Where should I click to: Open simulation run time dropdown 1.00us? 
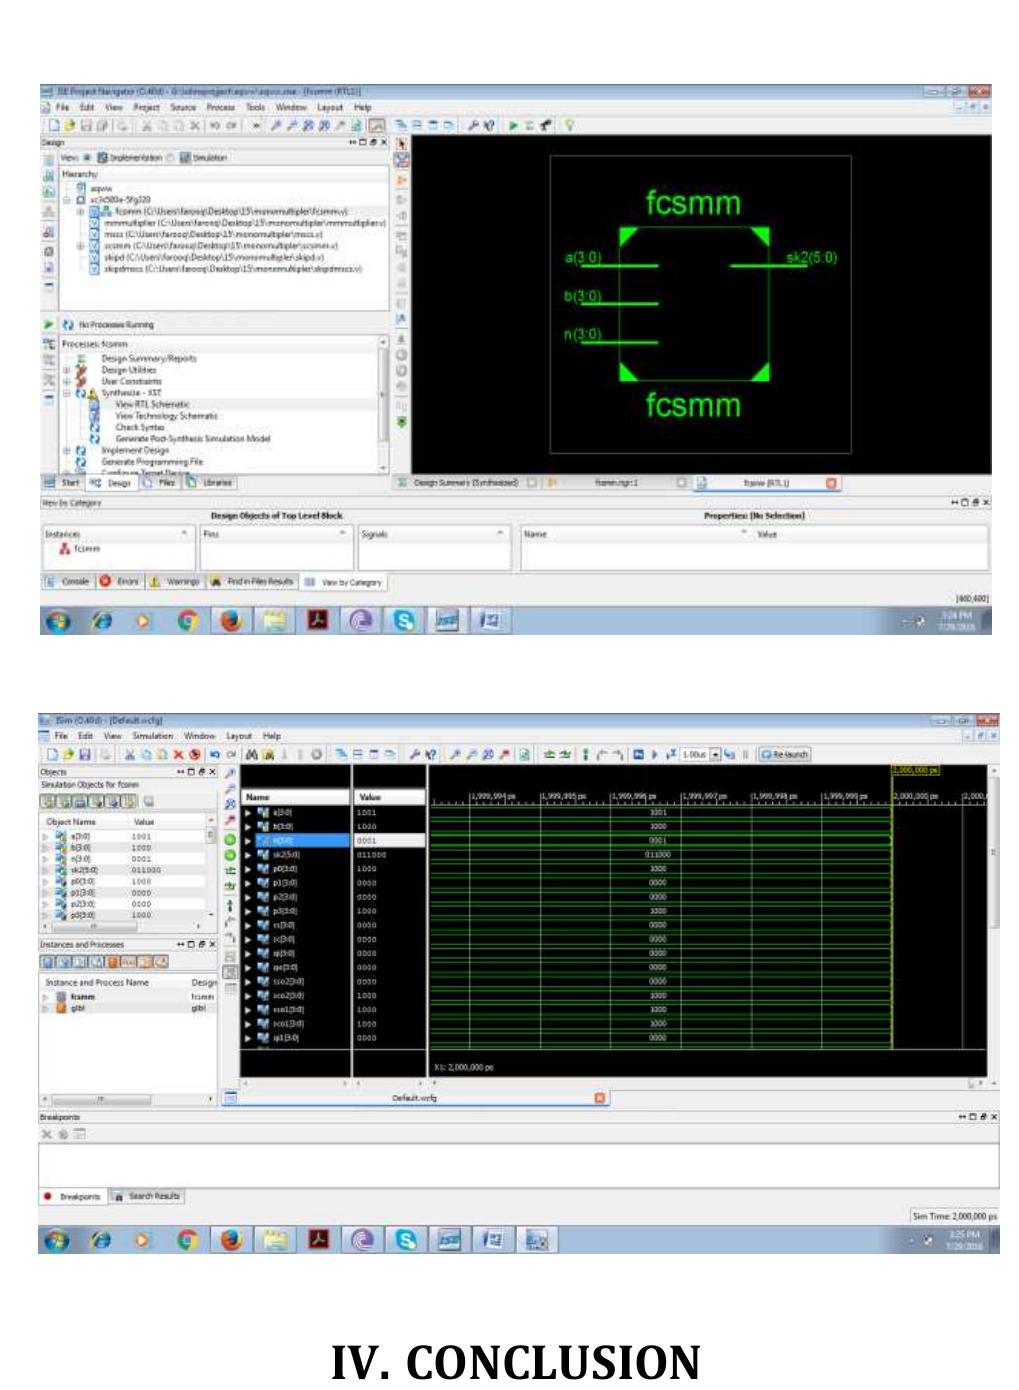716,754
